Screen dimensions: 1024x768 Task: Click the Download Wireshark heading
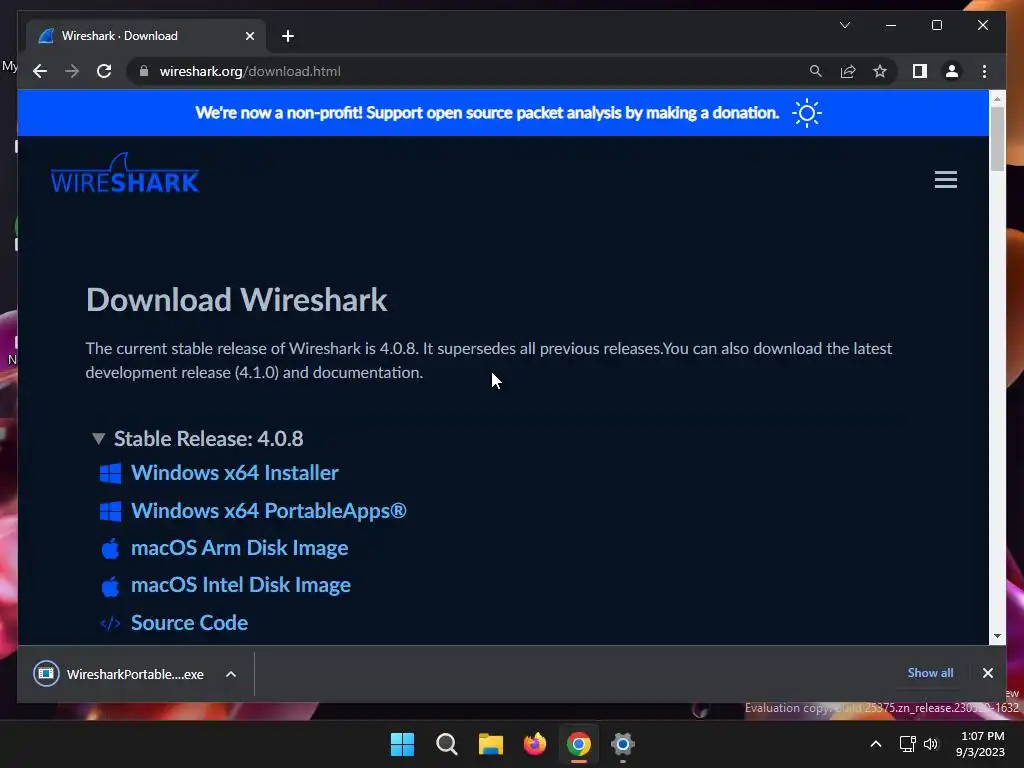click(x=236, y=300)
